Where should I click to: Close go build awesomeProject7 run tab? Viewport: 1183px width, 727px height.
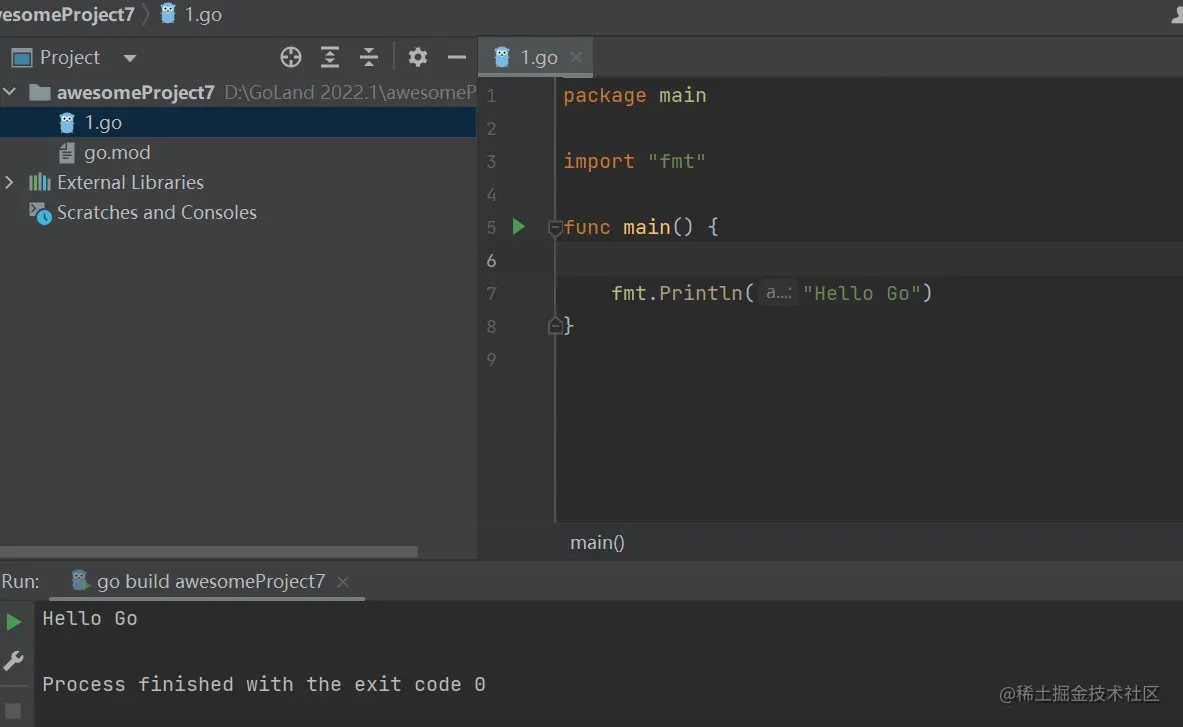tap(343, 581)
